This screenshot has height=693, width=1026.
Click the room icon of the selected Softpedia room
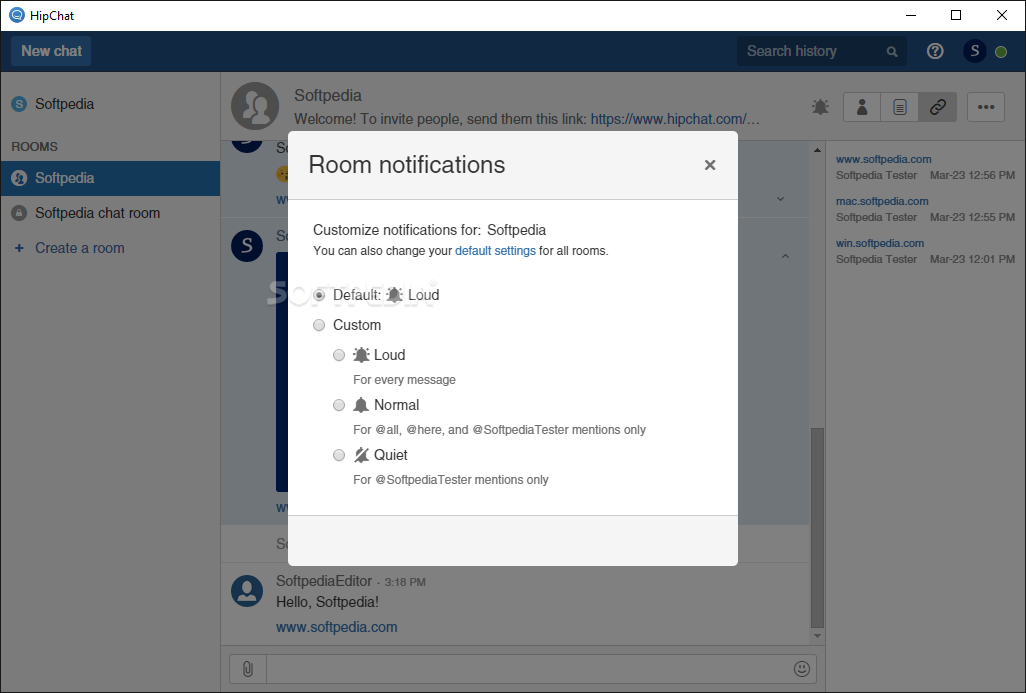(x=20, y=178)
